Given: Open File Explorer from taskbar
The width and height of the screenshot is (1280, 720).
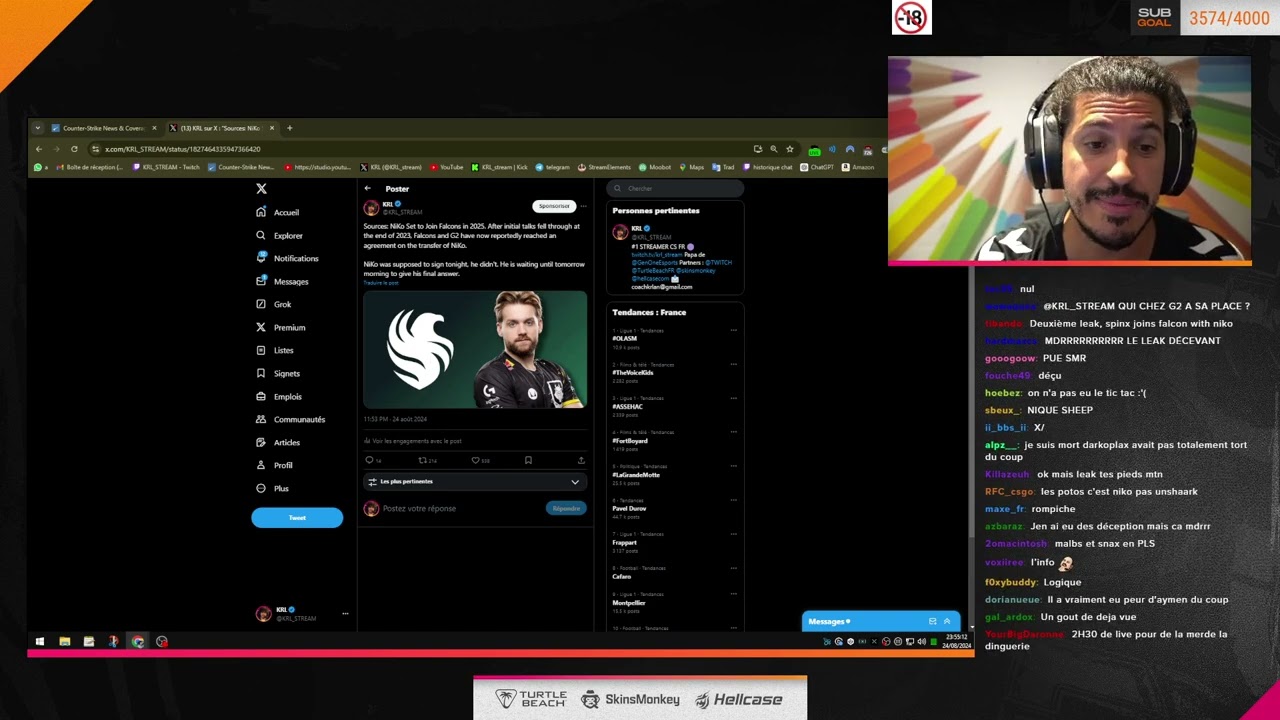Looking at the screenshot, I should pyautogui.click(x=64, y=642).
